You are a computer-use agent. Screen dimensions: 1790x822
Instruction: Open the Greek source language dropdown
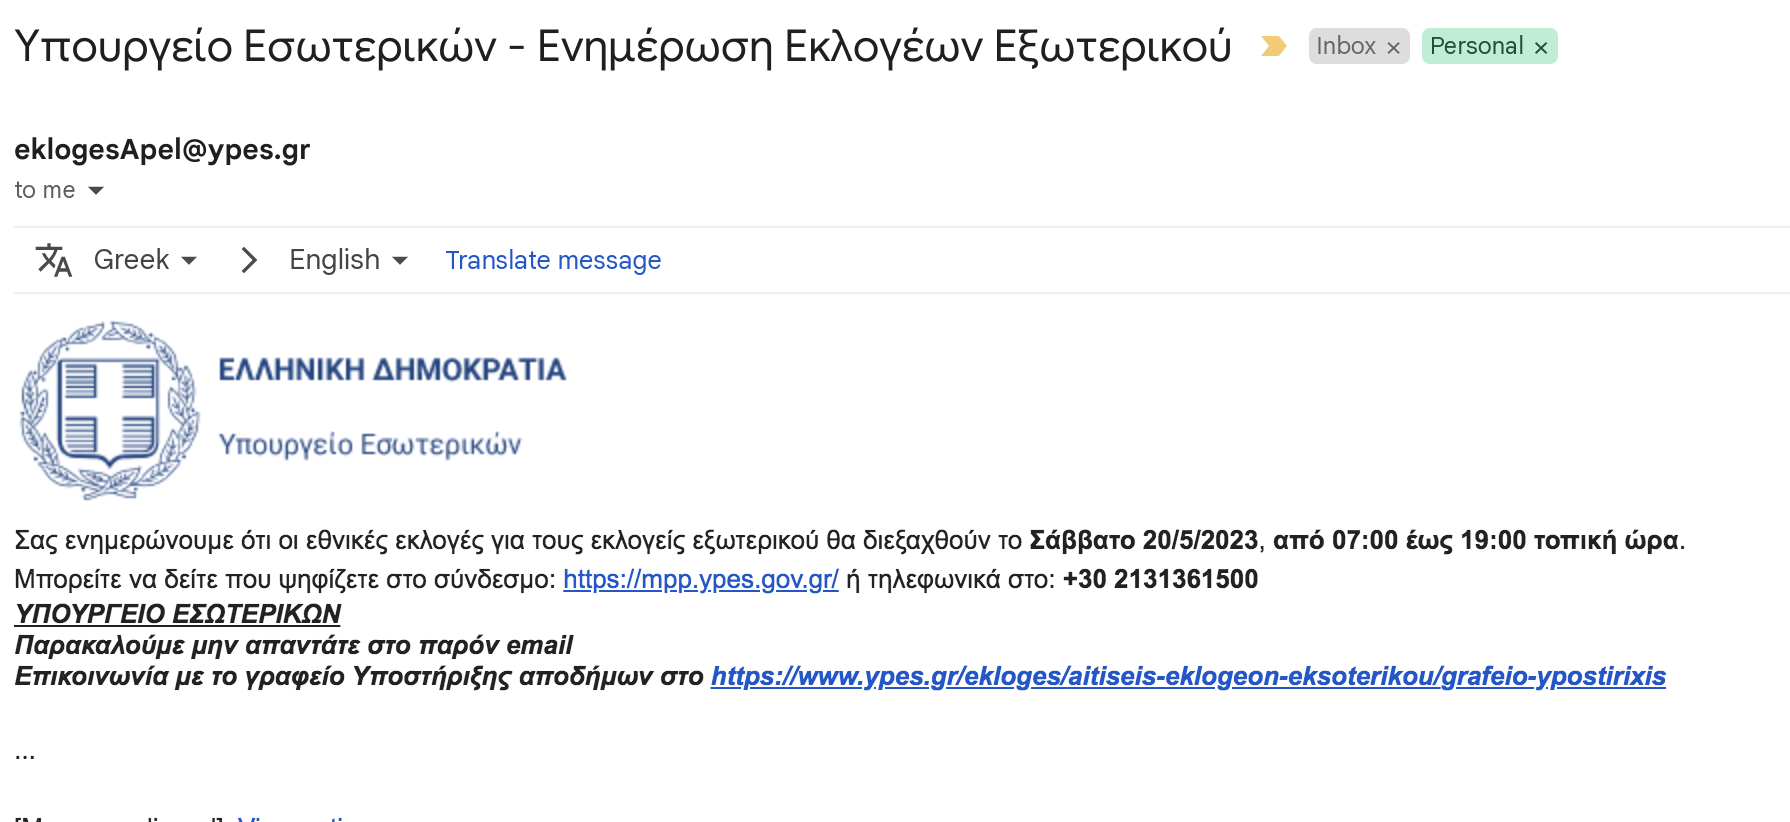pyautogui.click(x=145, y=260)
